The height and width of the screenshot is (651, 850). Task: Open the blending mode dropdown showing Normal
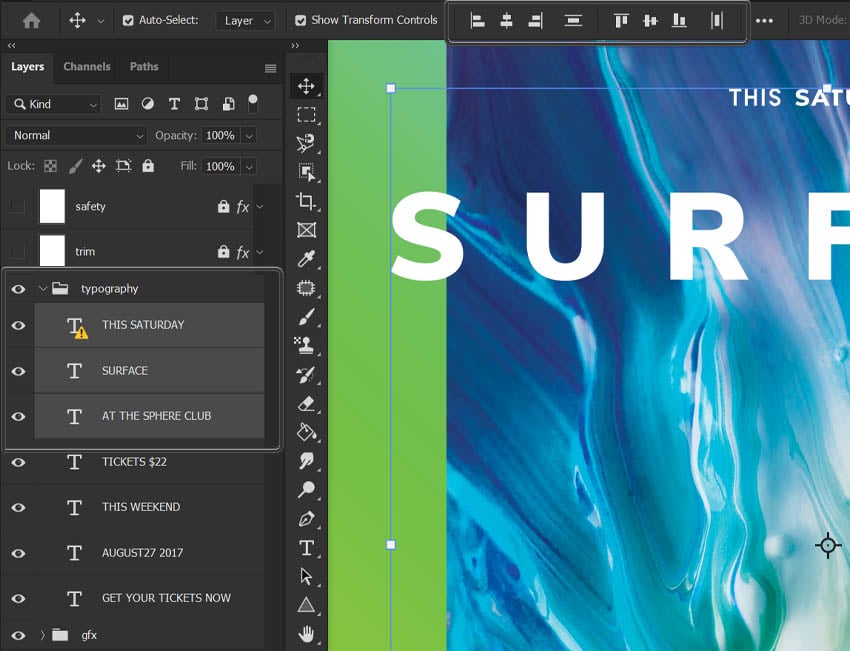[75, 134]
